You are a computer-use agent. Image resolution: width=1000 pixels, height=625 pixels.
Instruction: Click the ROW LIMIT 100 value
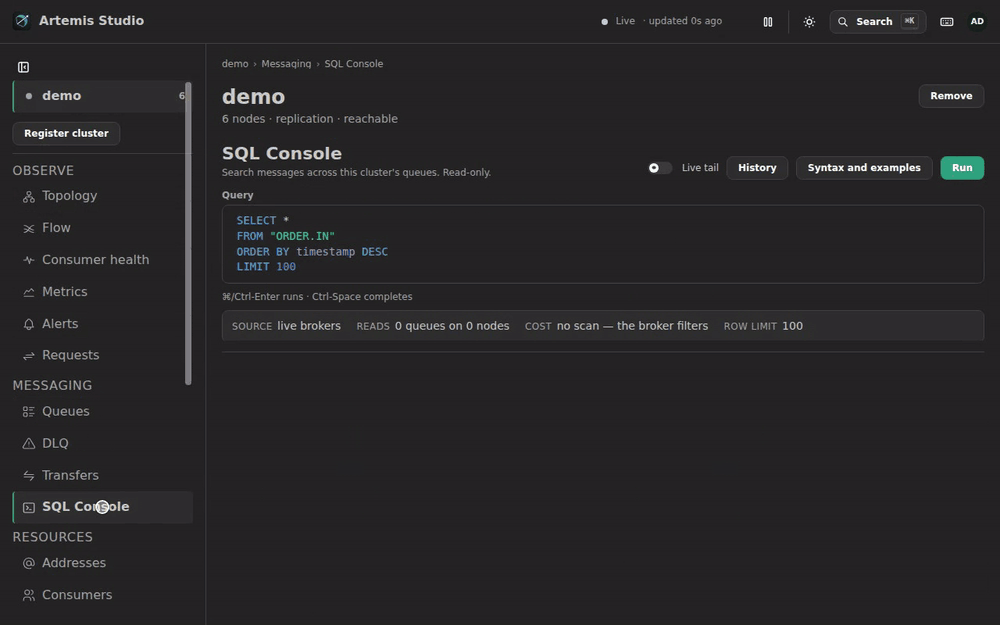coord(792,326)
